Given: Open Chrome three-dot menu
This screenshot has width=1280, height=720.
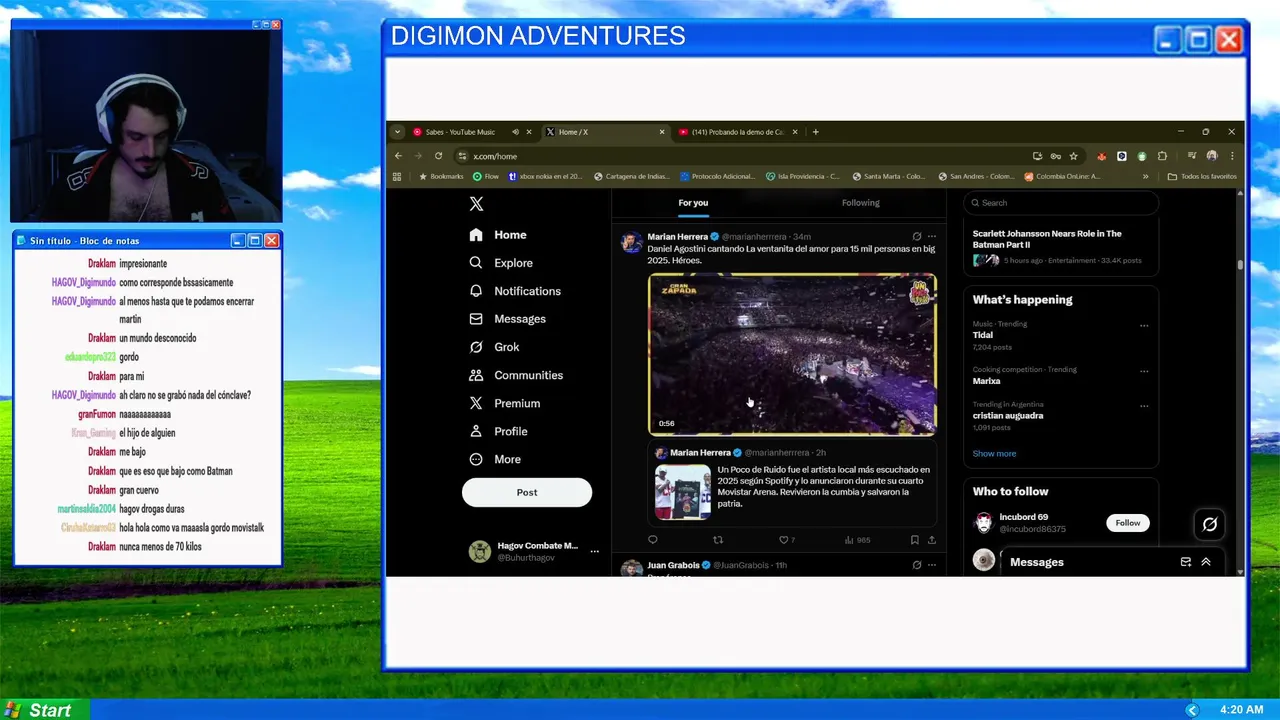Looking at the screenshot, I should click(1232, 156).
